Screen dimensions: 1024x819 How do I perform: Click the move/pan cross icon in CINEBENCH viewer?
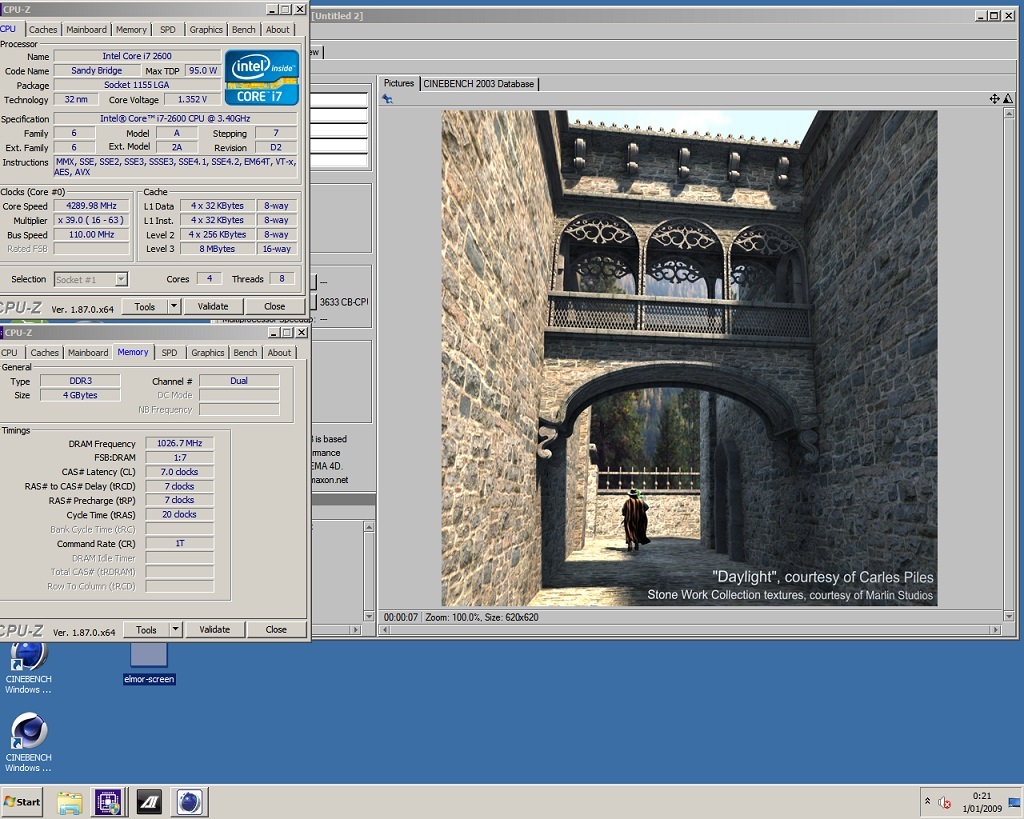point(994,99)
